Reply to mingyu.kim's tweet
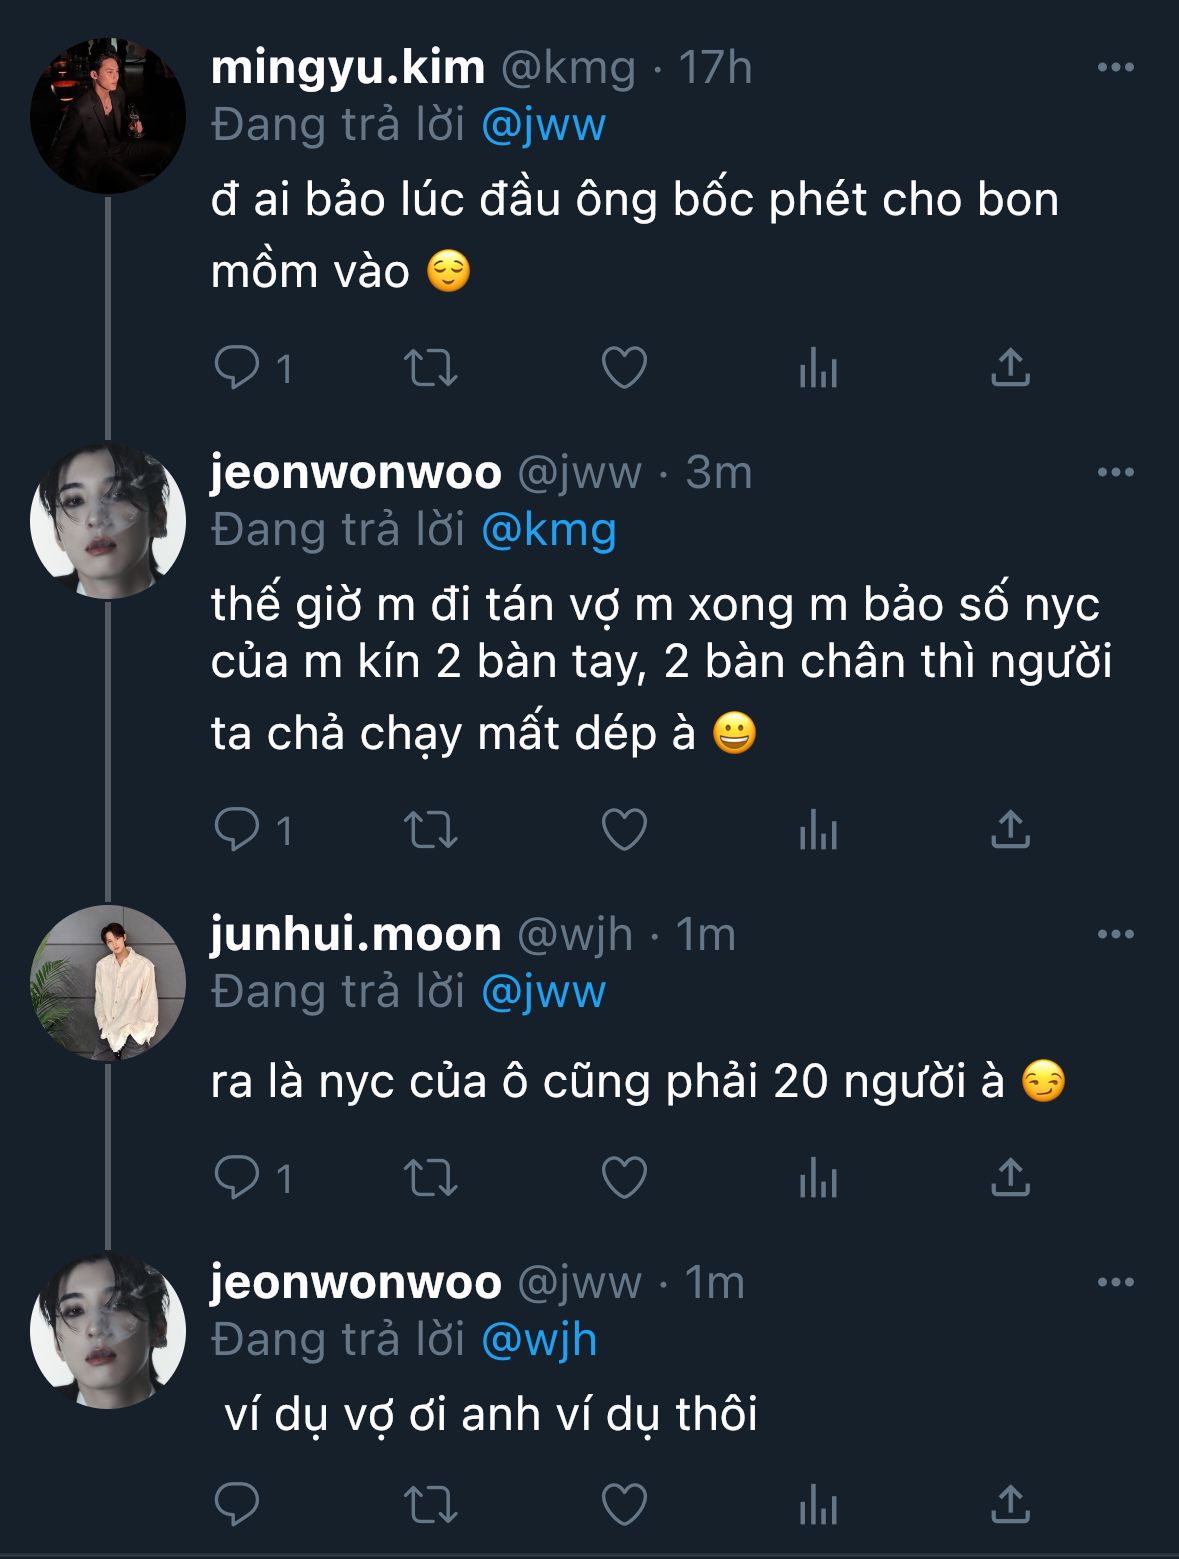Viewport: 1179px width, 1559px height. point(237,368)
